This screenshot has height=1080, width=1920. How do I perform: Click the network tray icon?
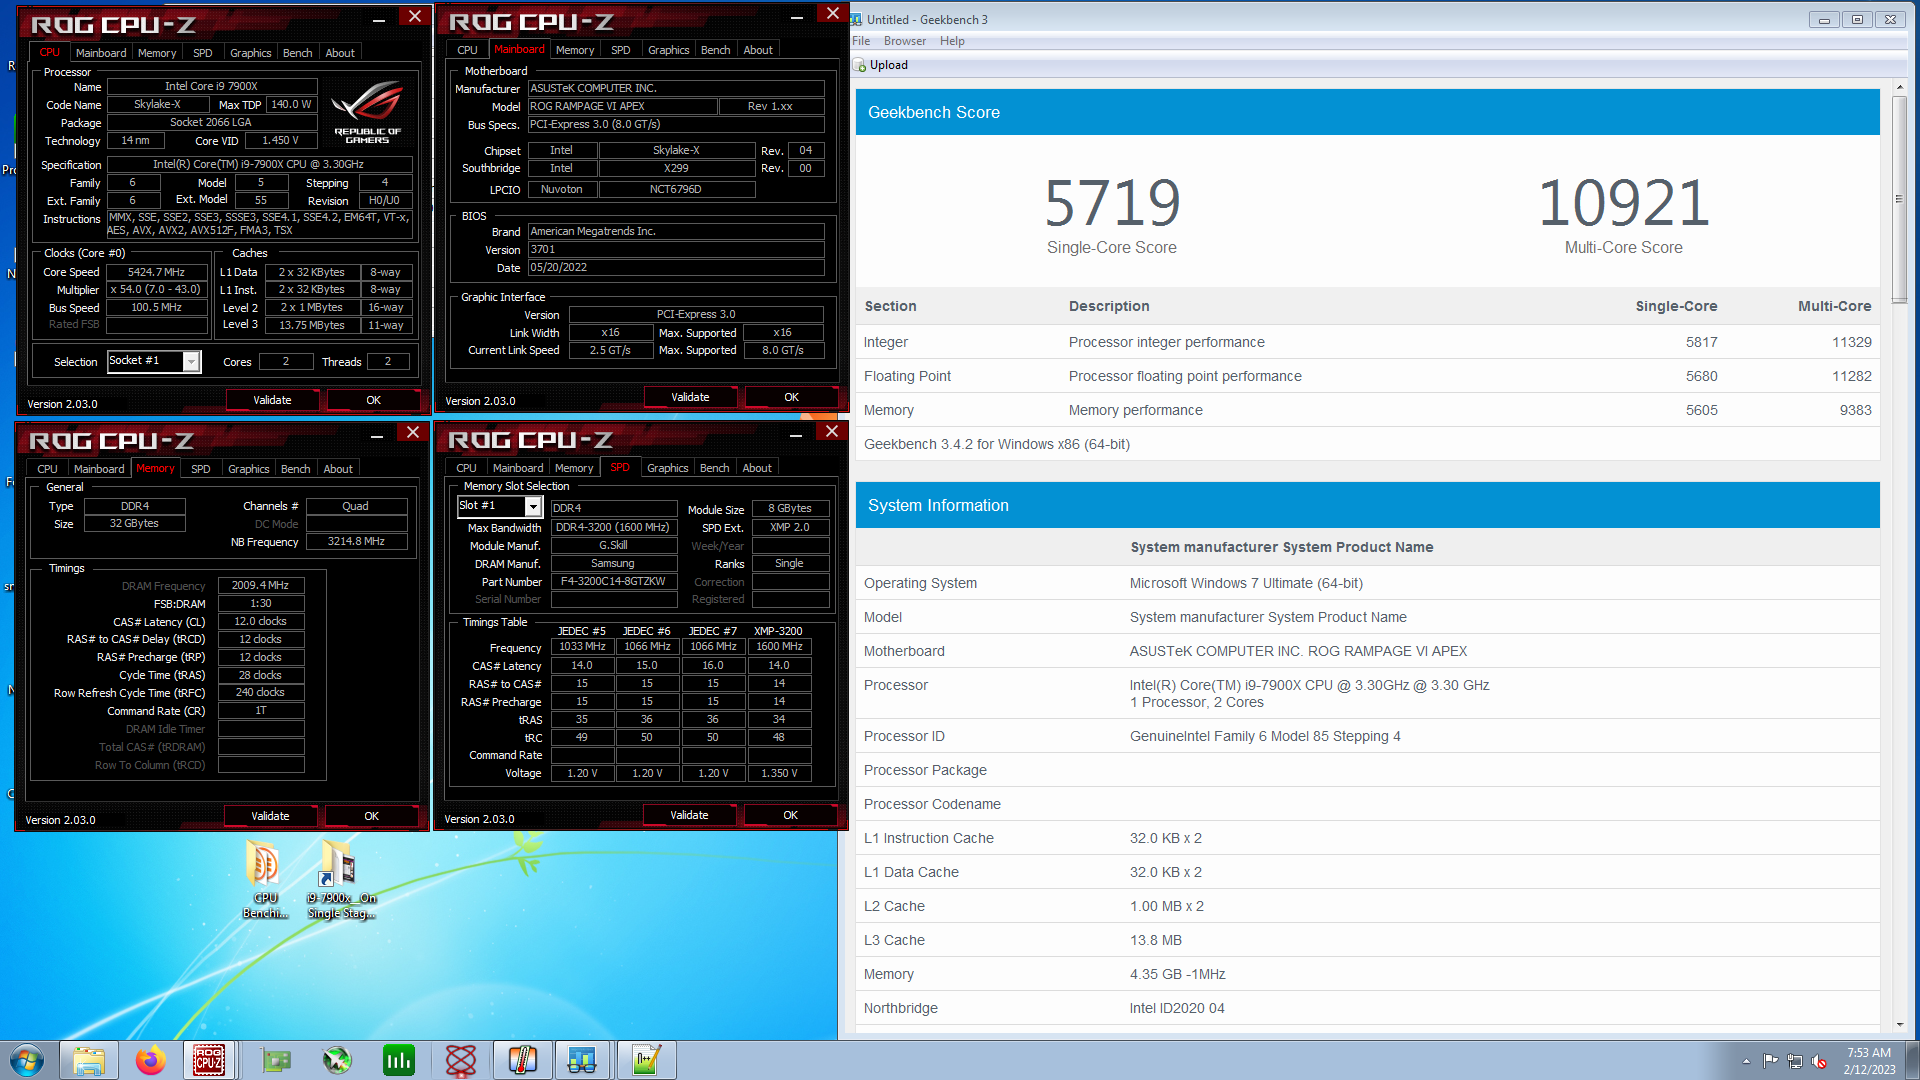(1795, 1061)
